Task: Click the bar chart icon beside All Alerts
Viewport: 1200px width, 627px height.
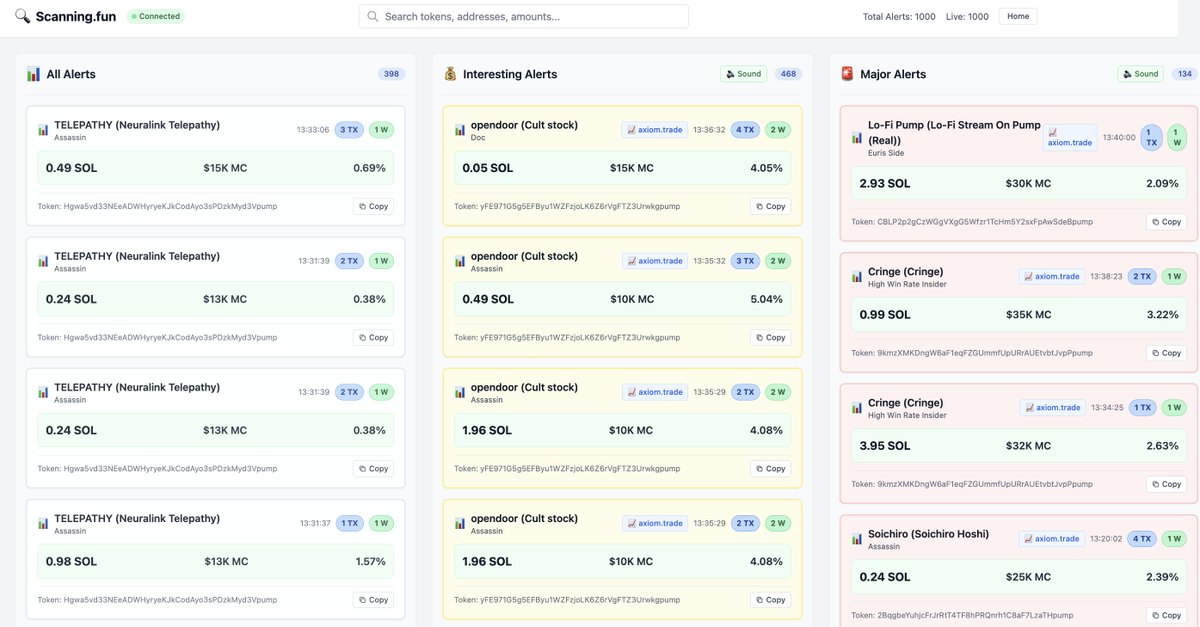Action: tap(33, 74)
